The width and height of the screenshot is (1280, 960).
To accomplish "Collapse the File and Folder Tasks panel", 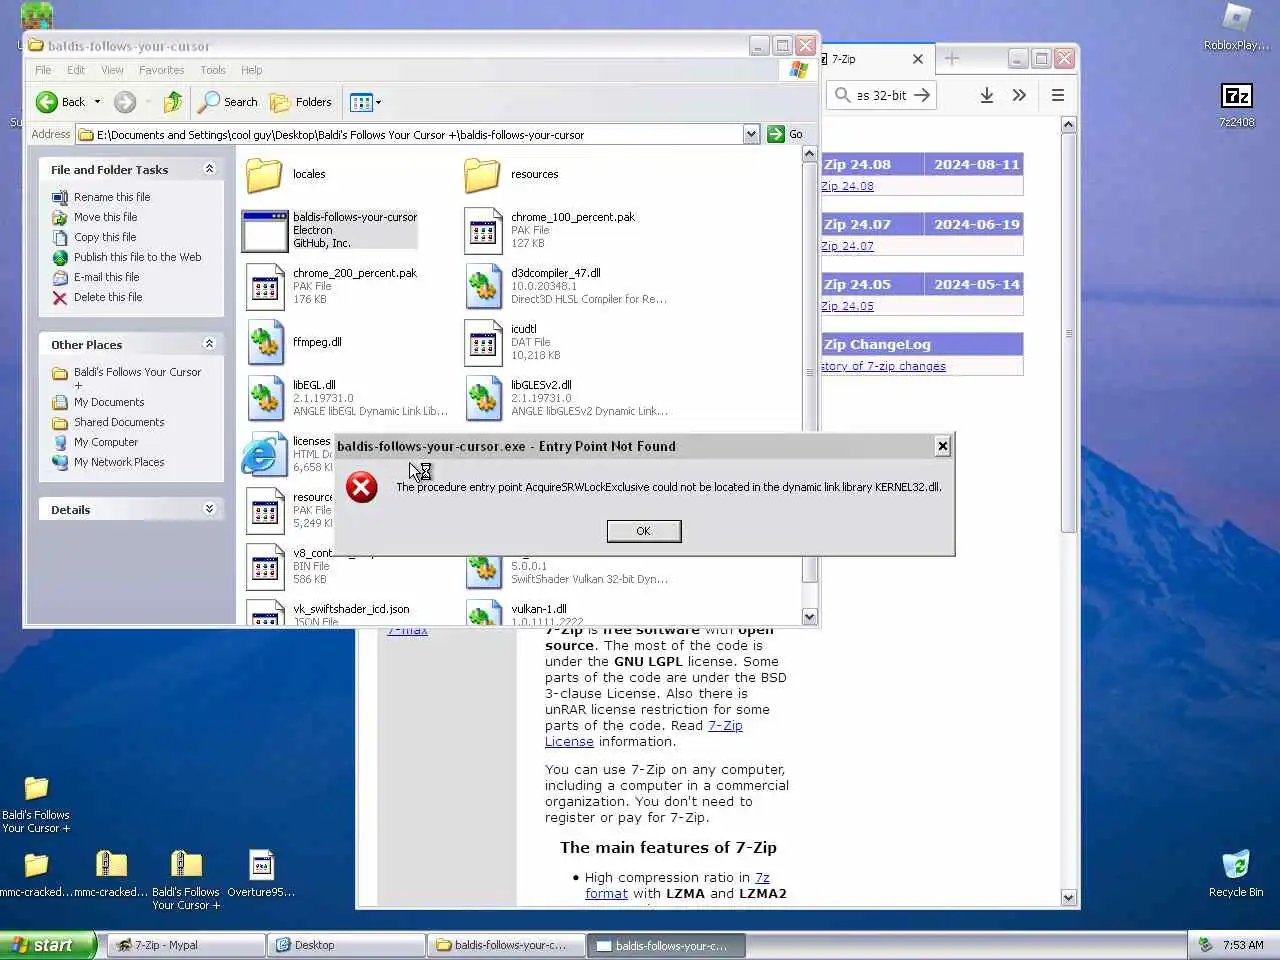I will [209, 169].
